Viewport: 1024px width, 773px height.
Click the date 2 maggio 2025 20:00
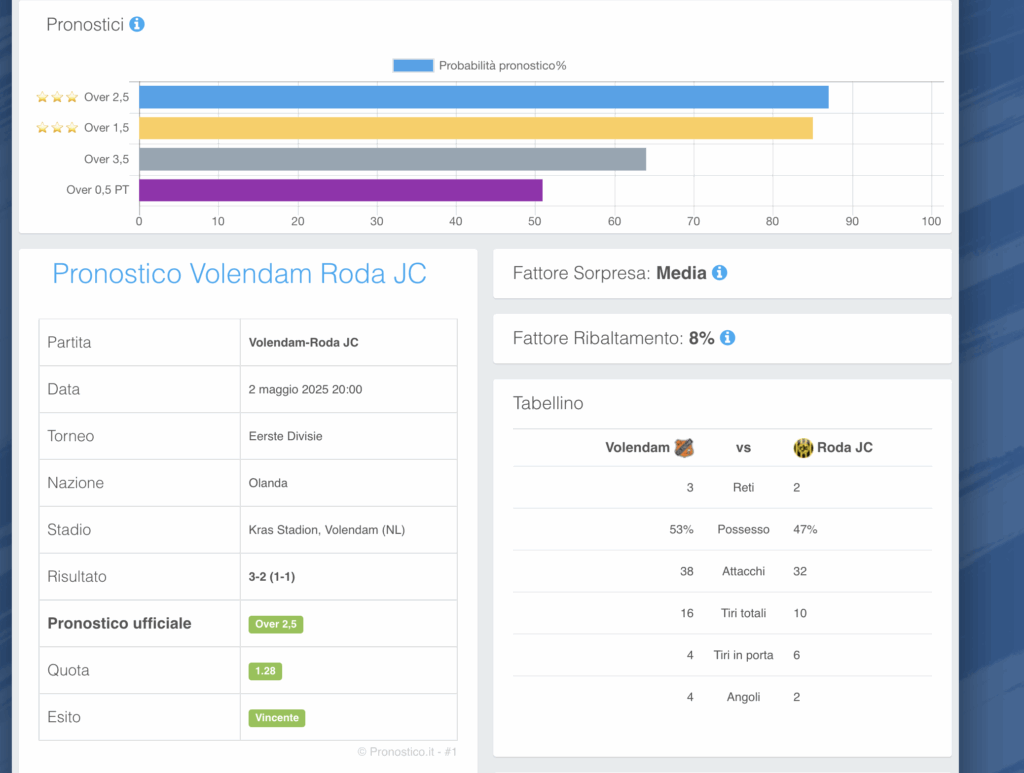(305, 390)
